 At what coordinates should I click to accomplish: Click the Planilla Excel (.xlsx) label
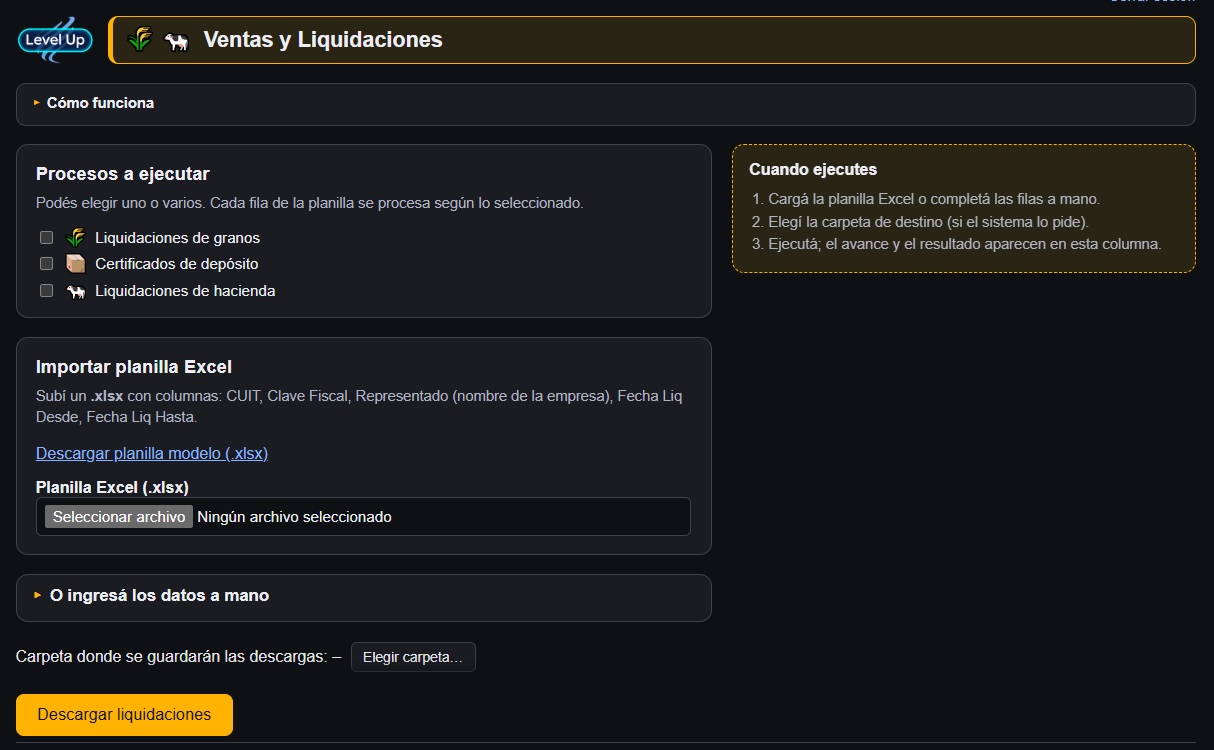pyautogui.click(x=113, y=487)
